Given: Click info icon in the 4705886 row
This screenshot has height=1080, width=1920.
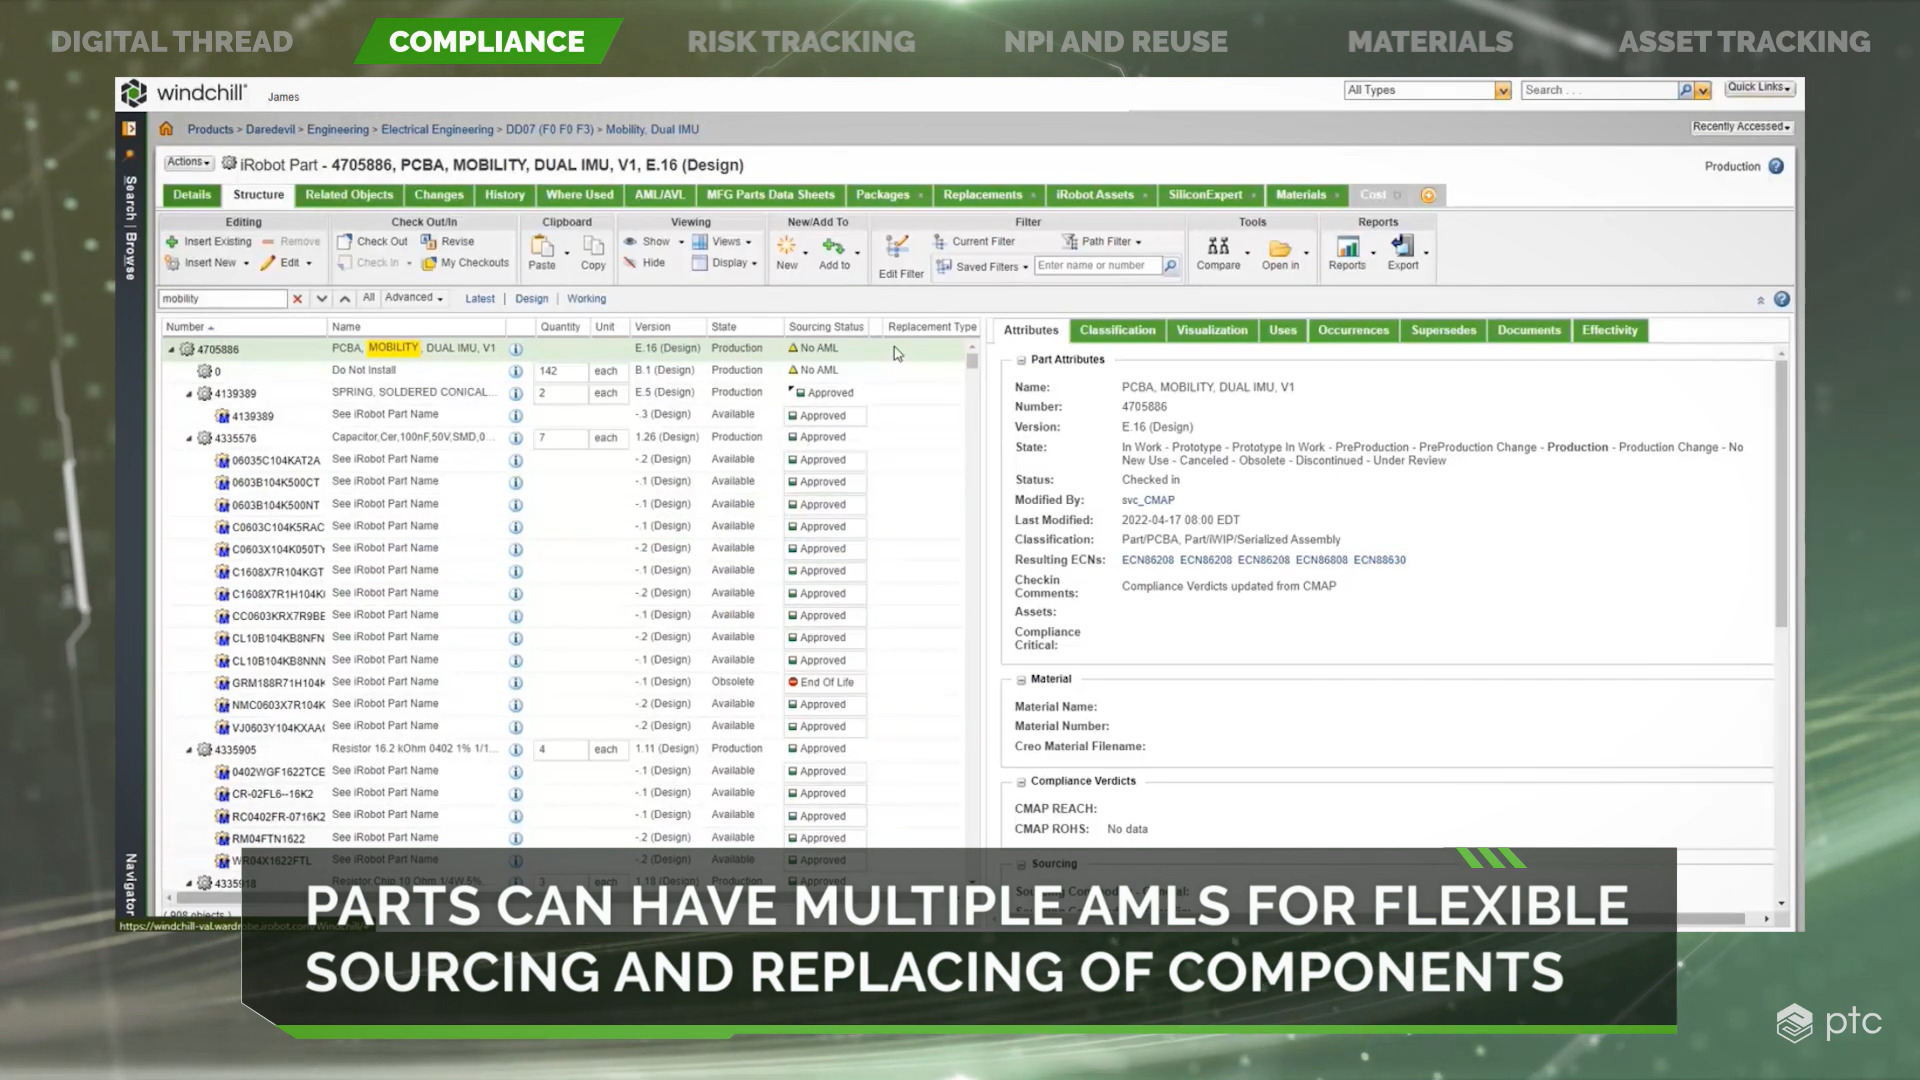Looking at the screenshot, I should coord(516,350).
